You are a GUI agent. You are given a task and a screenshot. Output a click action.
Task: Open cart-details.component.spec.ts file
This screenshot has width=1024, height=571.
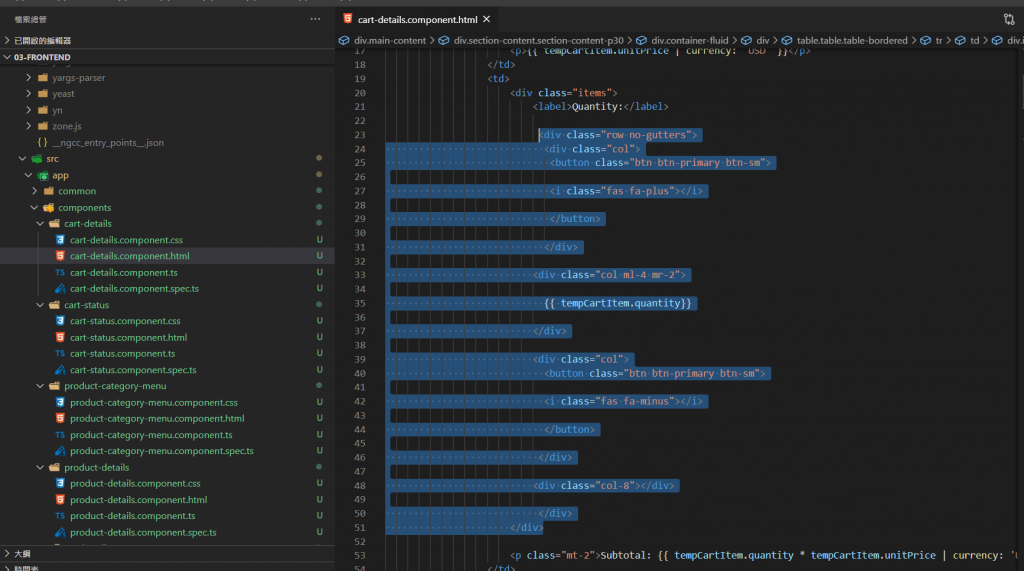134,288
